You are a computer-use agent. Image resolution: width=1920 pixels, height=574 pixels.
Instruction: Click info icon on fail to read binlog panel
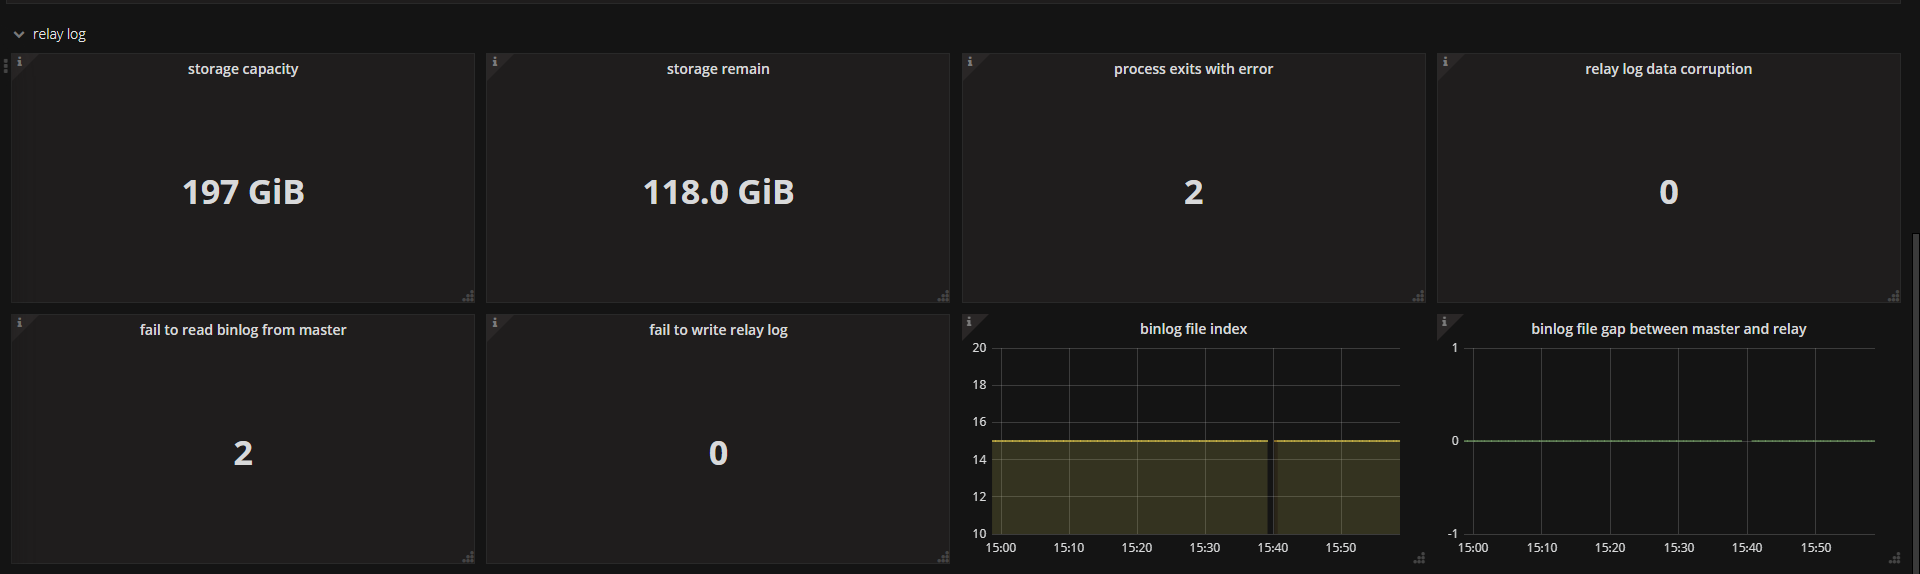click(19, 323)
